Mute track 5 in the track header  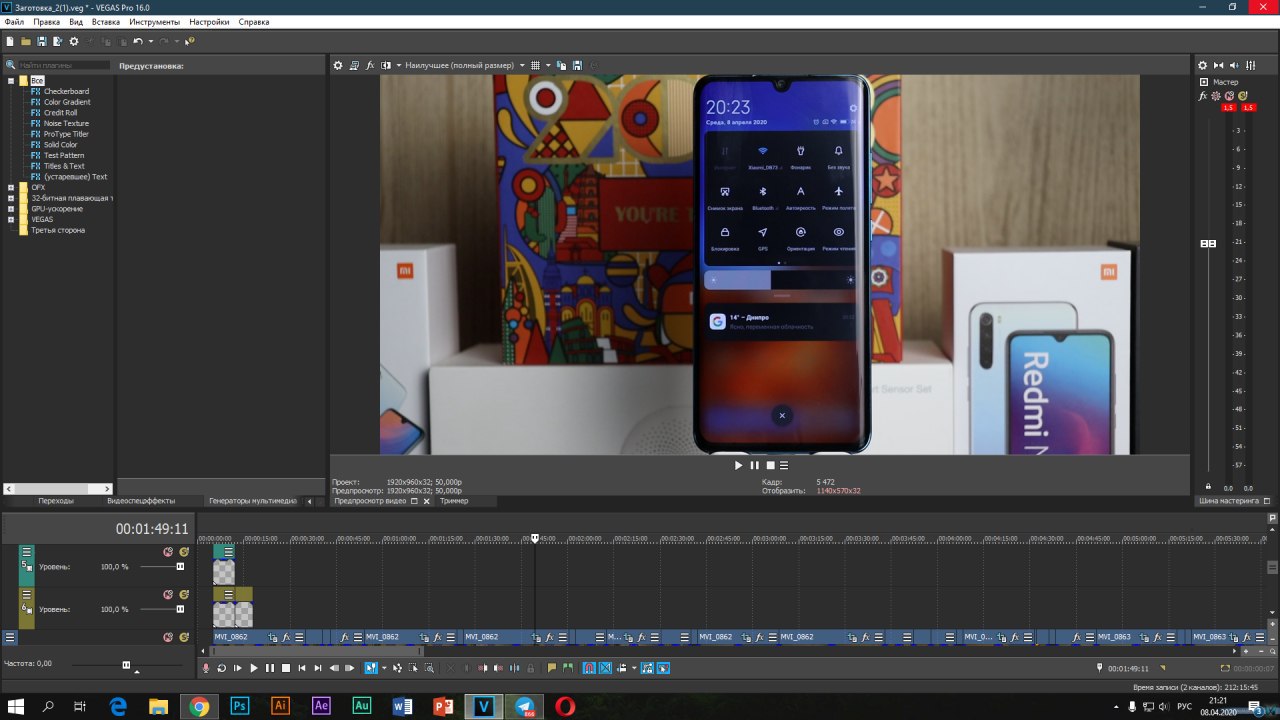pos(168,552)
